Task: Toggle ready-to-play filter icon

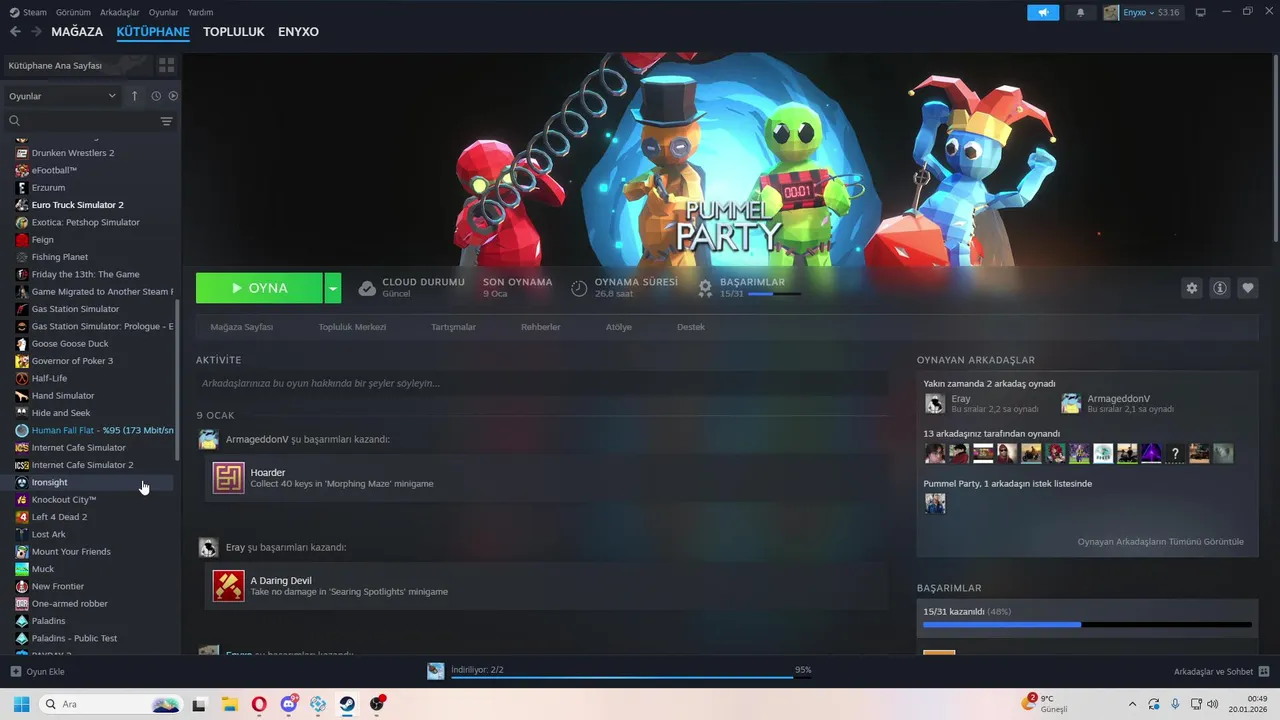Action: tap(173, 96)
